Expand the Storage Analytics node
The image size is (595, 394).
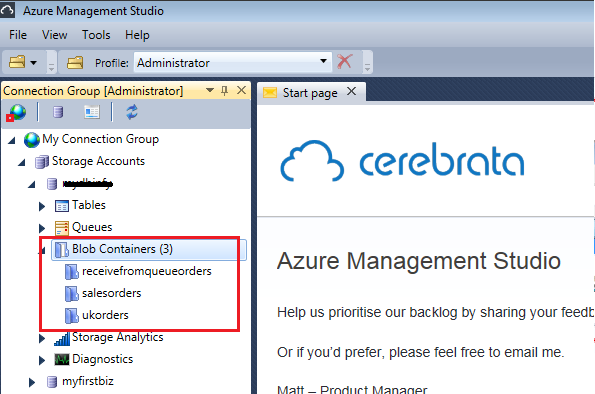tap(42, 338)
